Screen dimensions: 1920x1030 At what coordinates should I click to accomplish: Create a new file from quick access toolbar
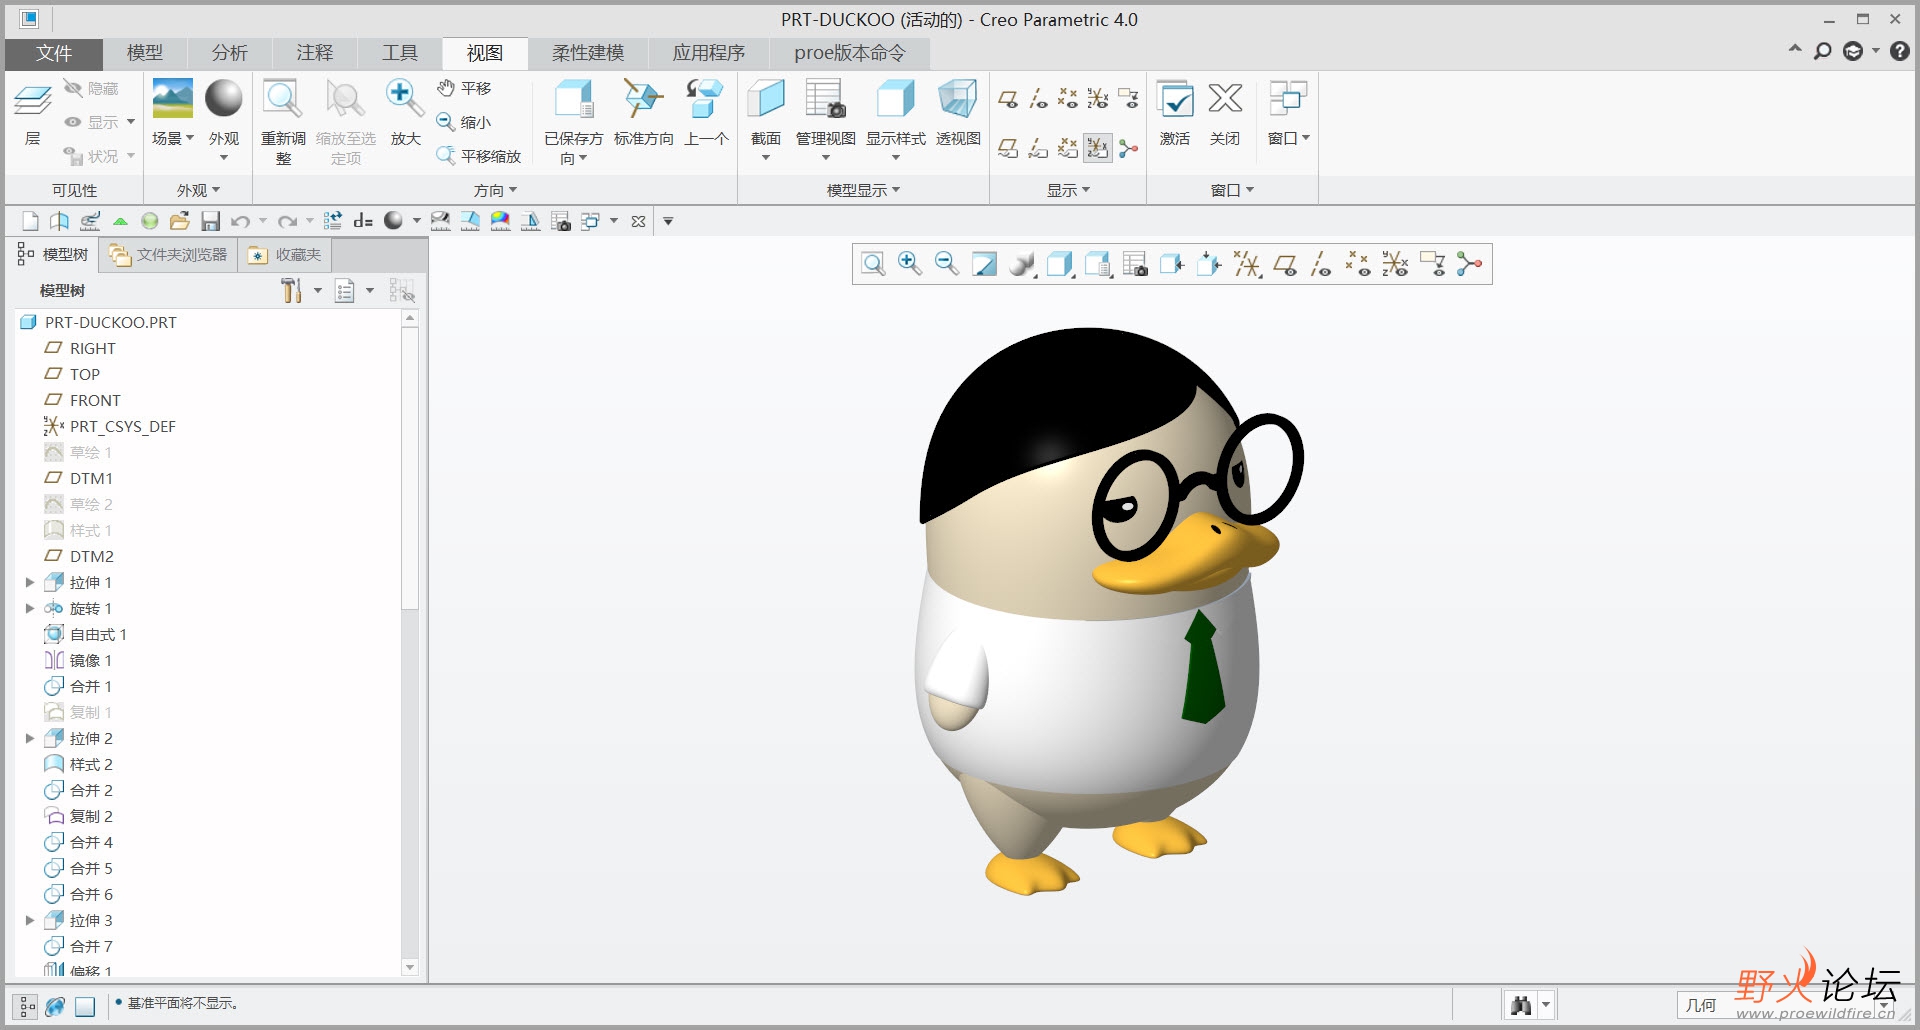pyautogui.click(x=30, y=221)
